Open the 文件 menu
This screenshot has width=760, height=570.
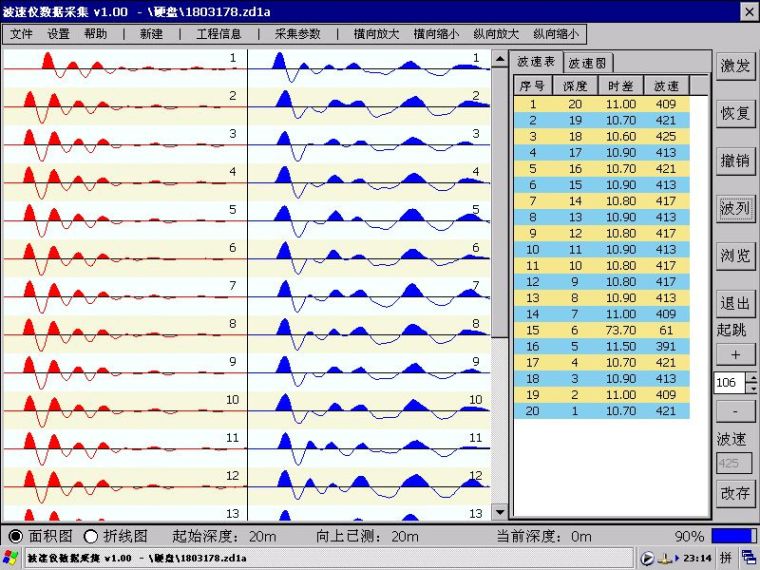(x=22, y=33)
